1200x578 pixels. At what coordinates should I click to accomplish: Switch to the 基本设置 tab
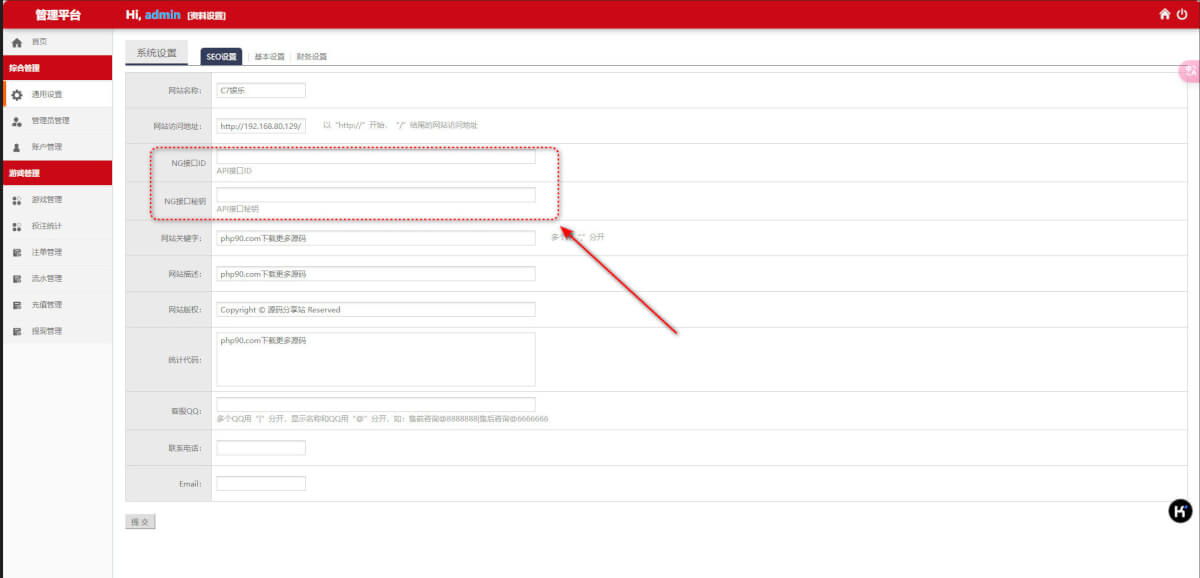click(x=269, y=57)
